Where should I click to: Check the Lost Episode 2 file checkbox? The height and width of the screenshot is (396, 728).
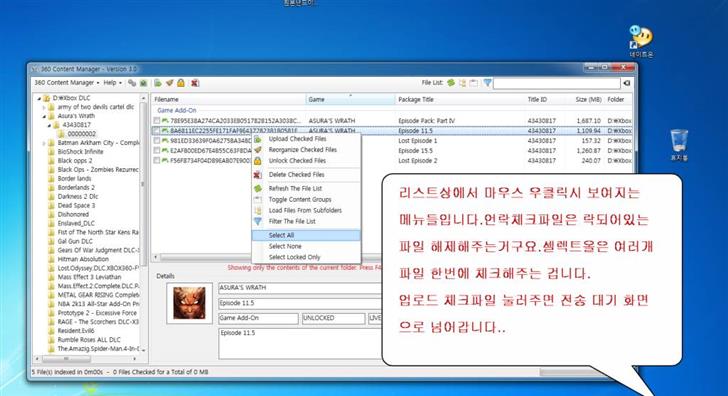click(x=157, y=161)
